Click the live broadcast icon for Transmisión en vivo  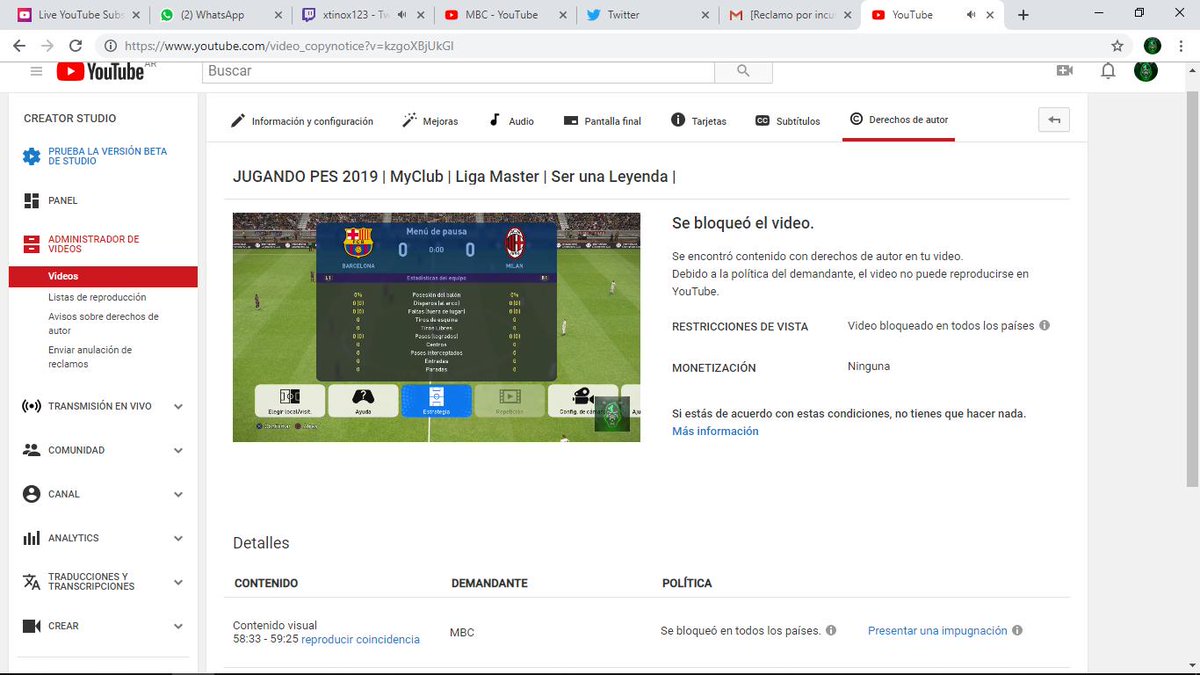31,407
